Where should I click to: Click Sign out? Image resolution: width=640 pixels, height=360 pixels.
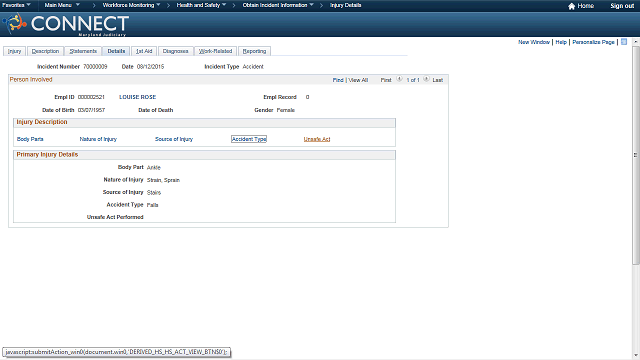pyautogui.click(x=622, y=6)
